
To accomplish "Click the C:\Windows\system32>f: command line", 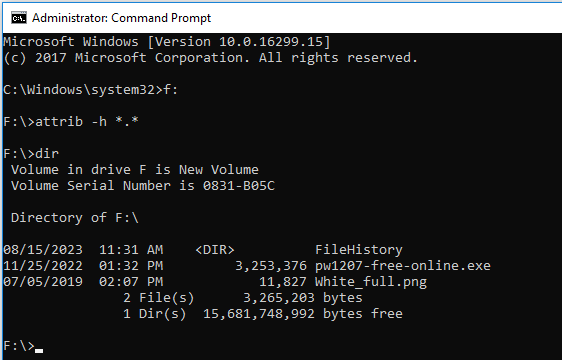I will pos(91,90).
